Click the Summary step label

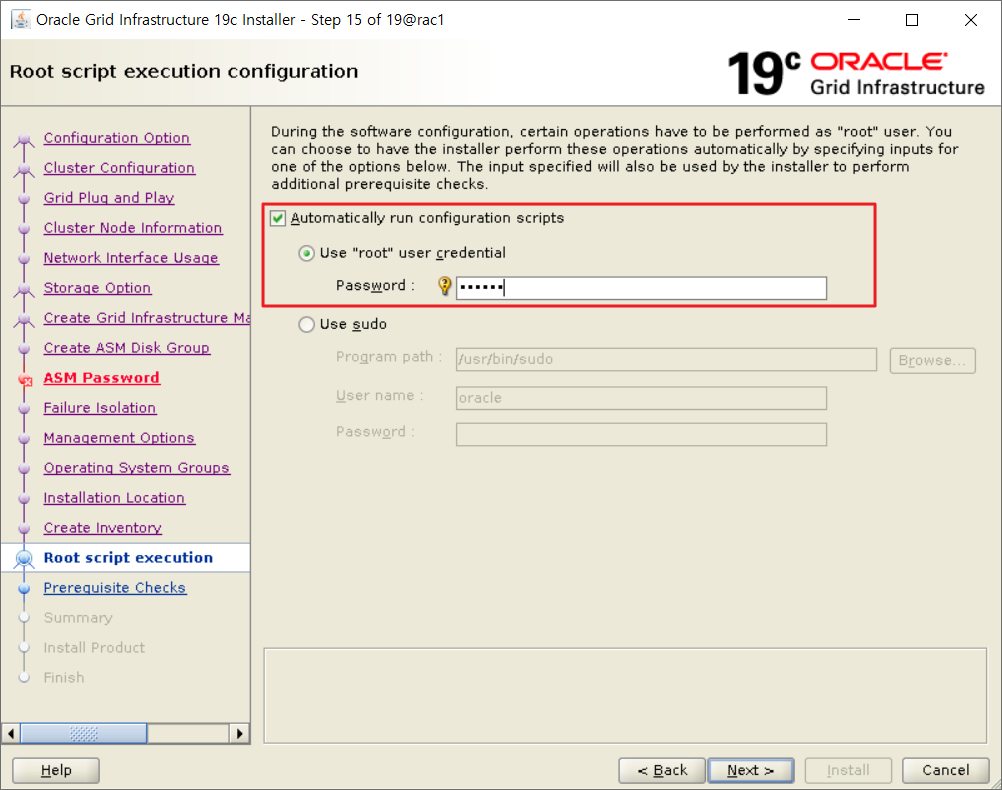coord(78,618)
